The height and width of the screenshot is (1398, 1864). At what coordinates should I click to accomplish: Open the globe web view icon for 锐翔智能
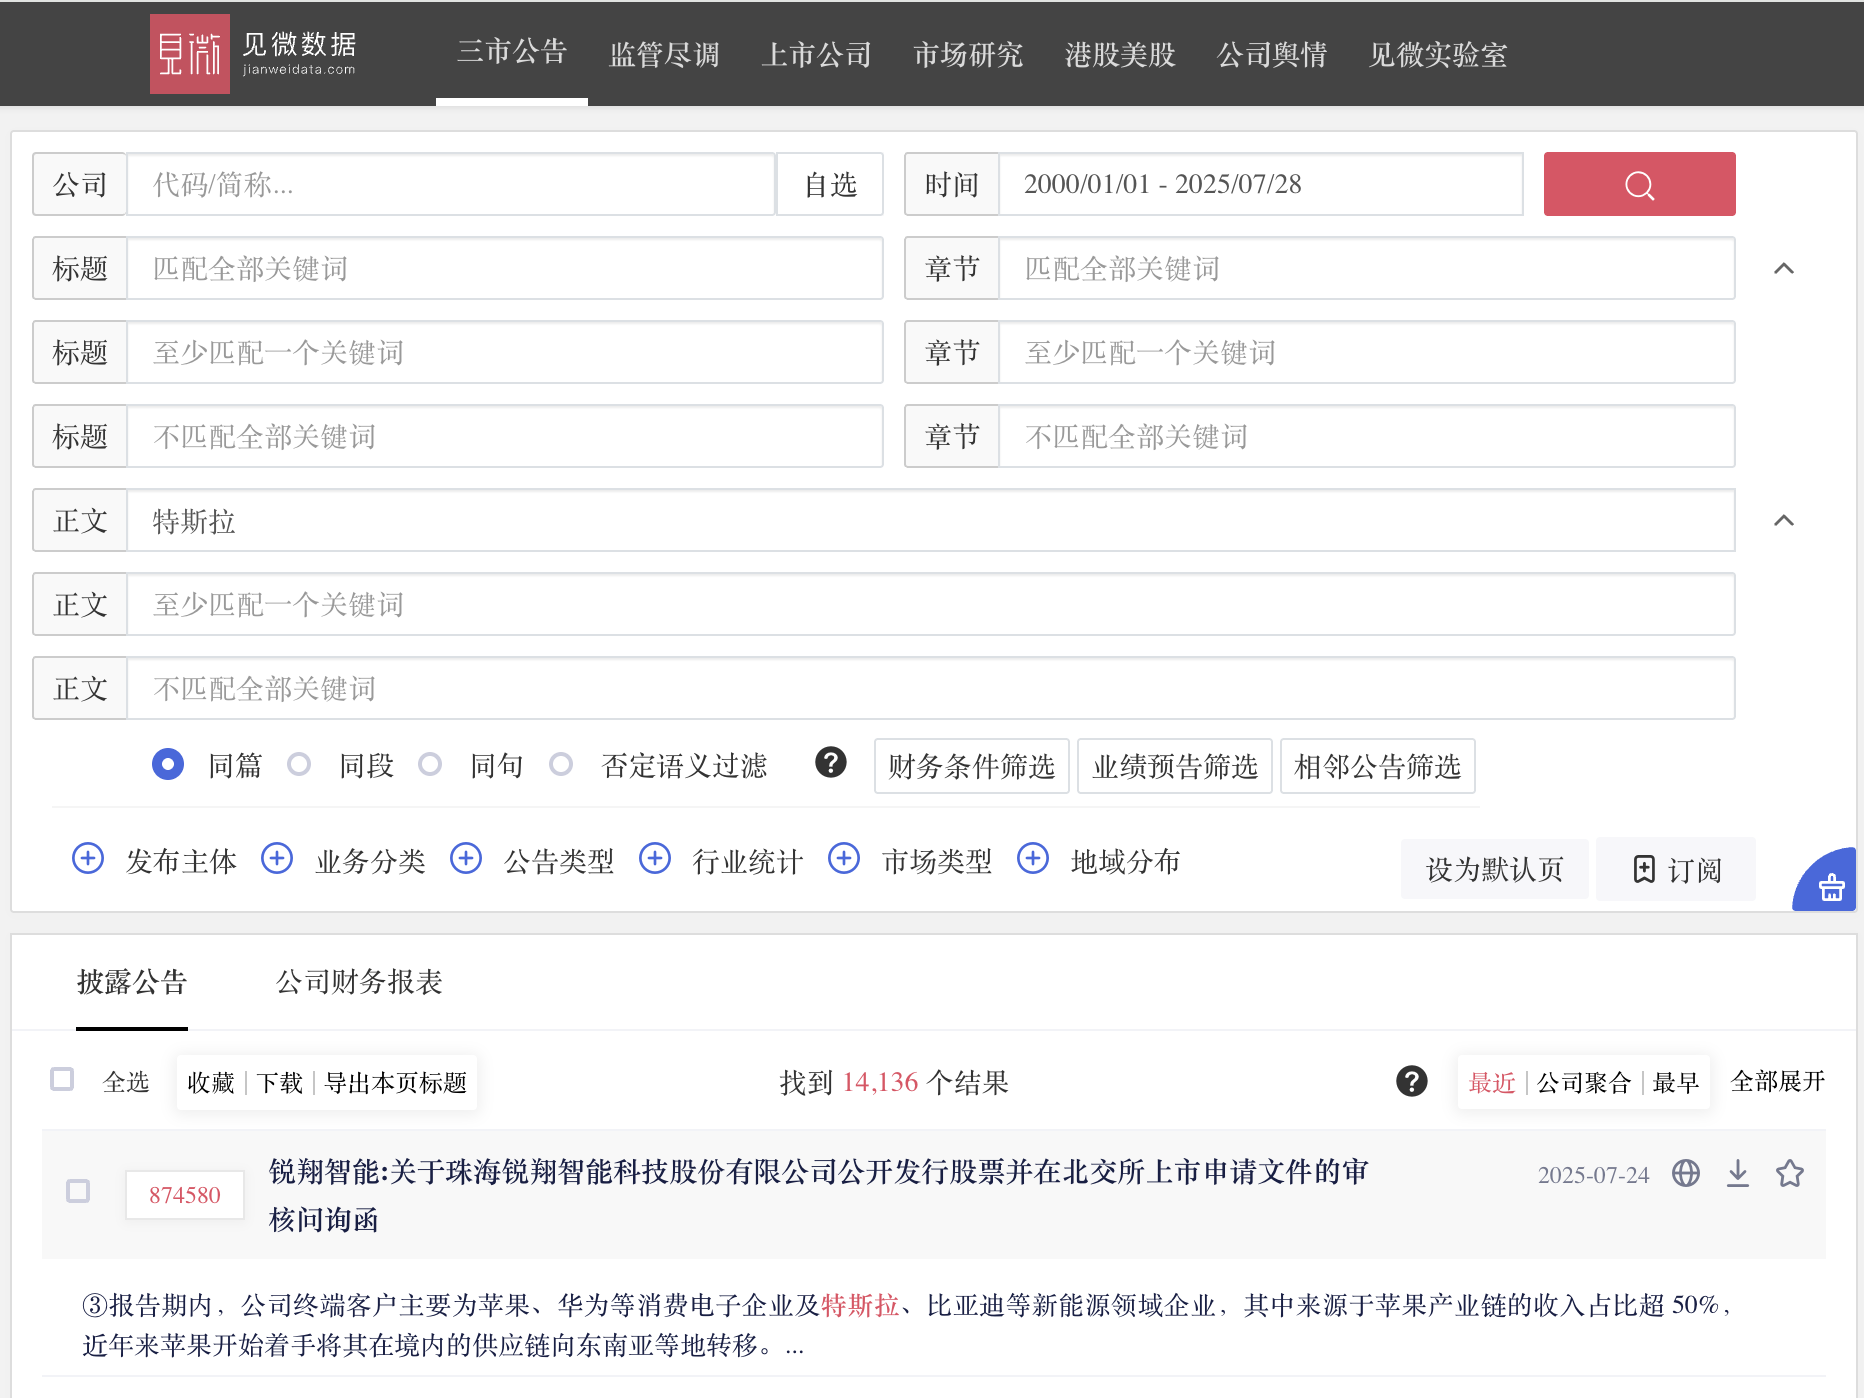pyautogui.click(x=1685, y=1173)
